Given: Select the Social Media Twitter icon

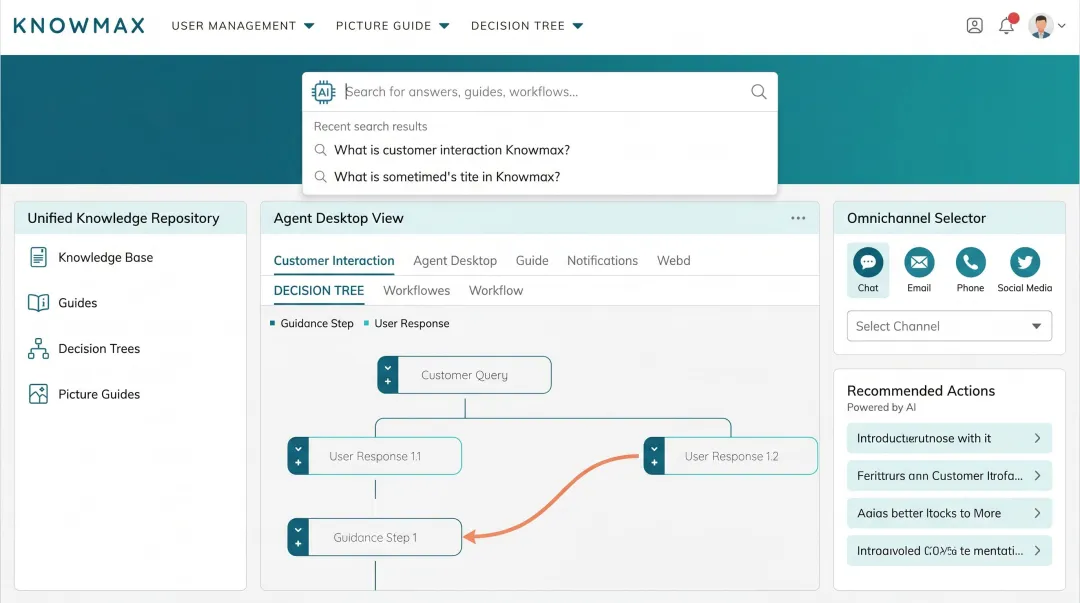Looking at the screenshot, I should click(x=1024, y=262).
